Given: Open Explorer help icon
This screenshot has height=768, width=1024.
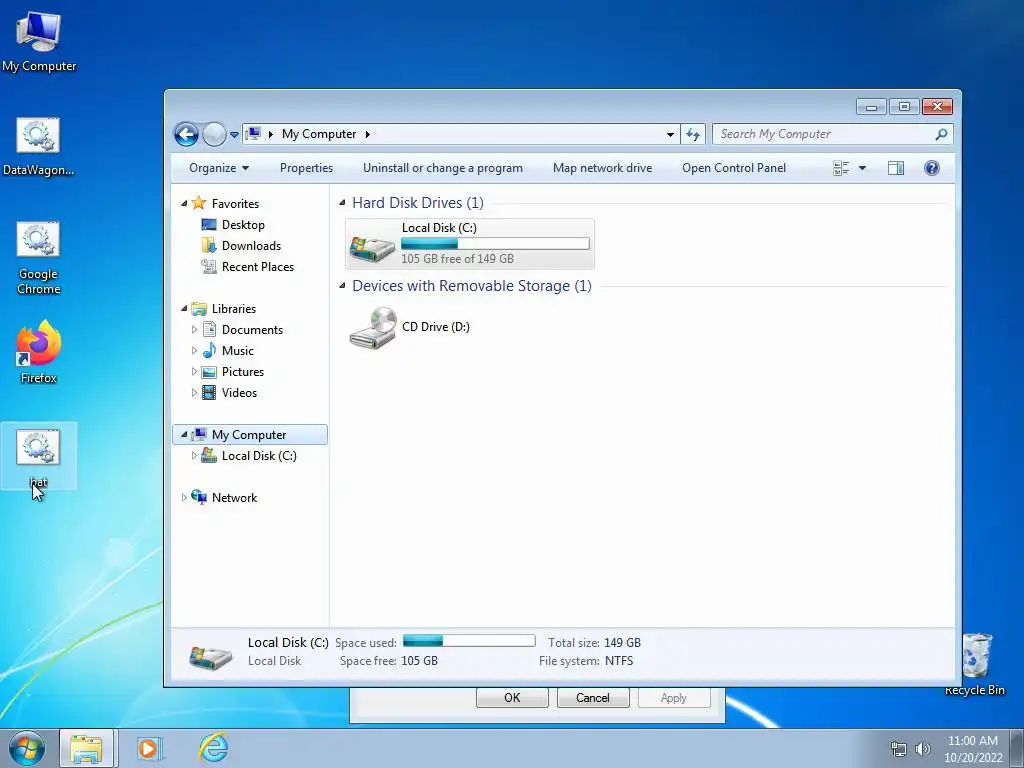Looking at the screenshot, I should pos(932,168).
